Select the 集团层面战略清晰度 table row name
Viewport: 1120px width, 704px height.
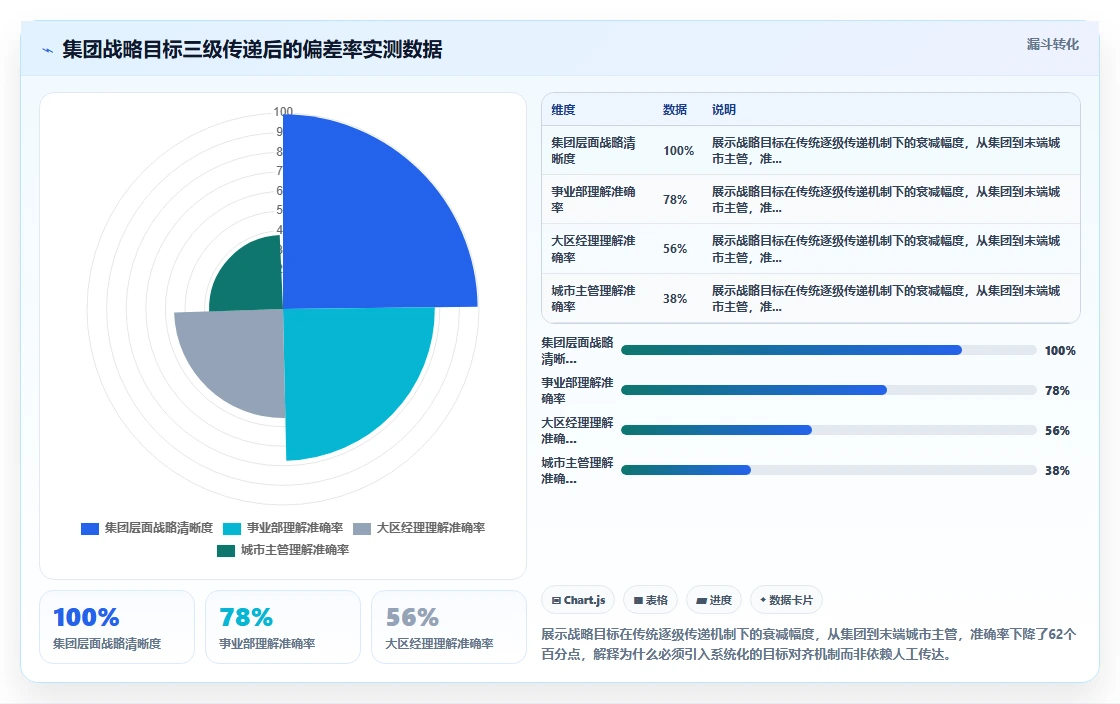(593, 151)
